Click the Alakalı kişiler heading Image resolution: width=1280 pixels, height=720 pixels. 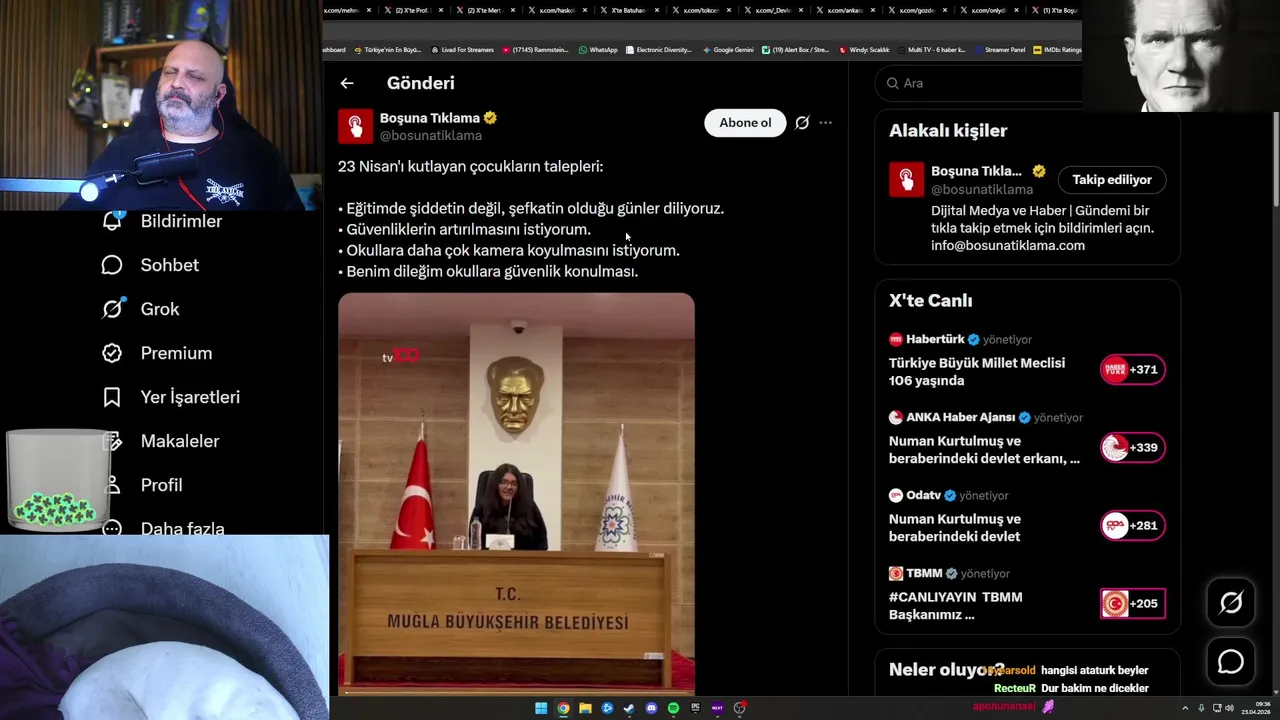[948, 131]
